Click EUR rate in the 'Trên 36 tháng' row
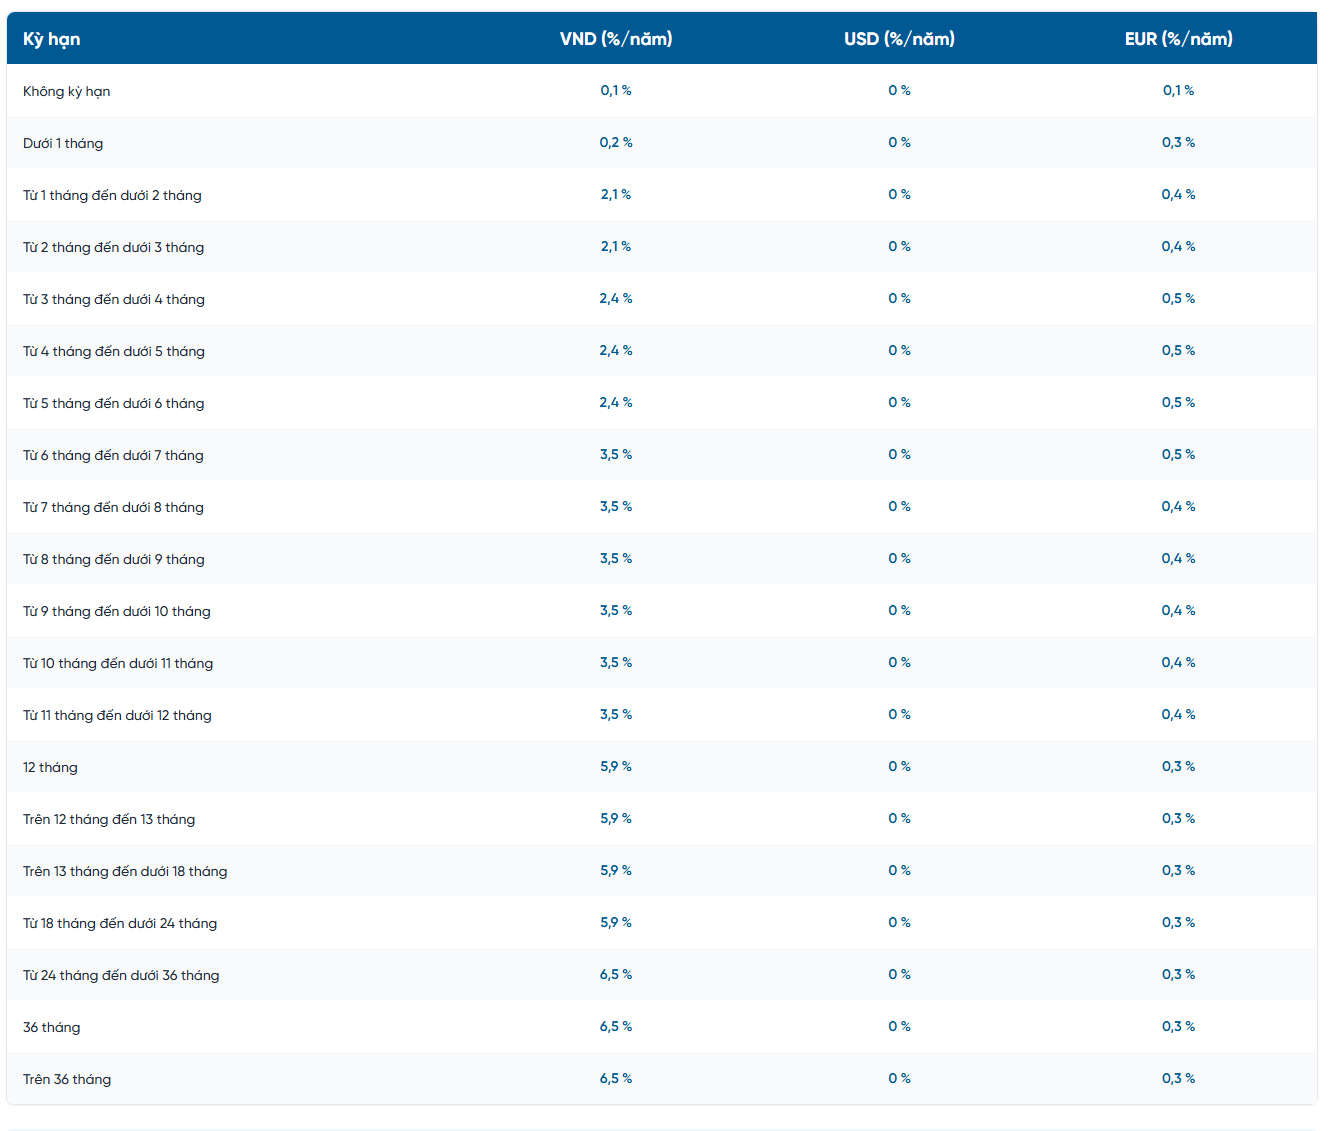 coord(1178,1079)
